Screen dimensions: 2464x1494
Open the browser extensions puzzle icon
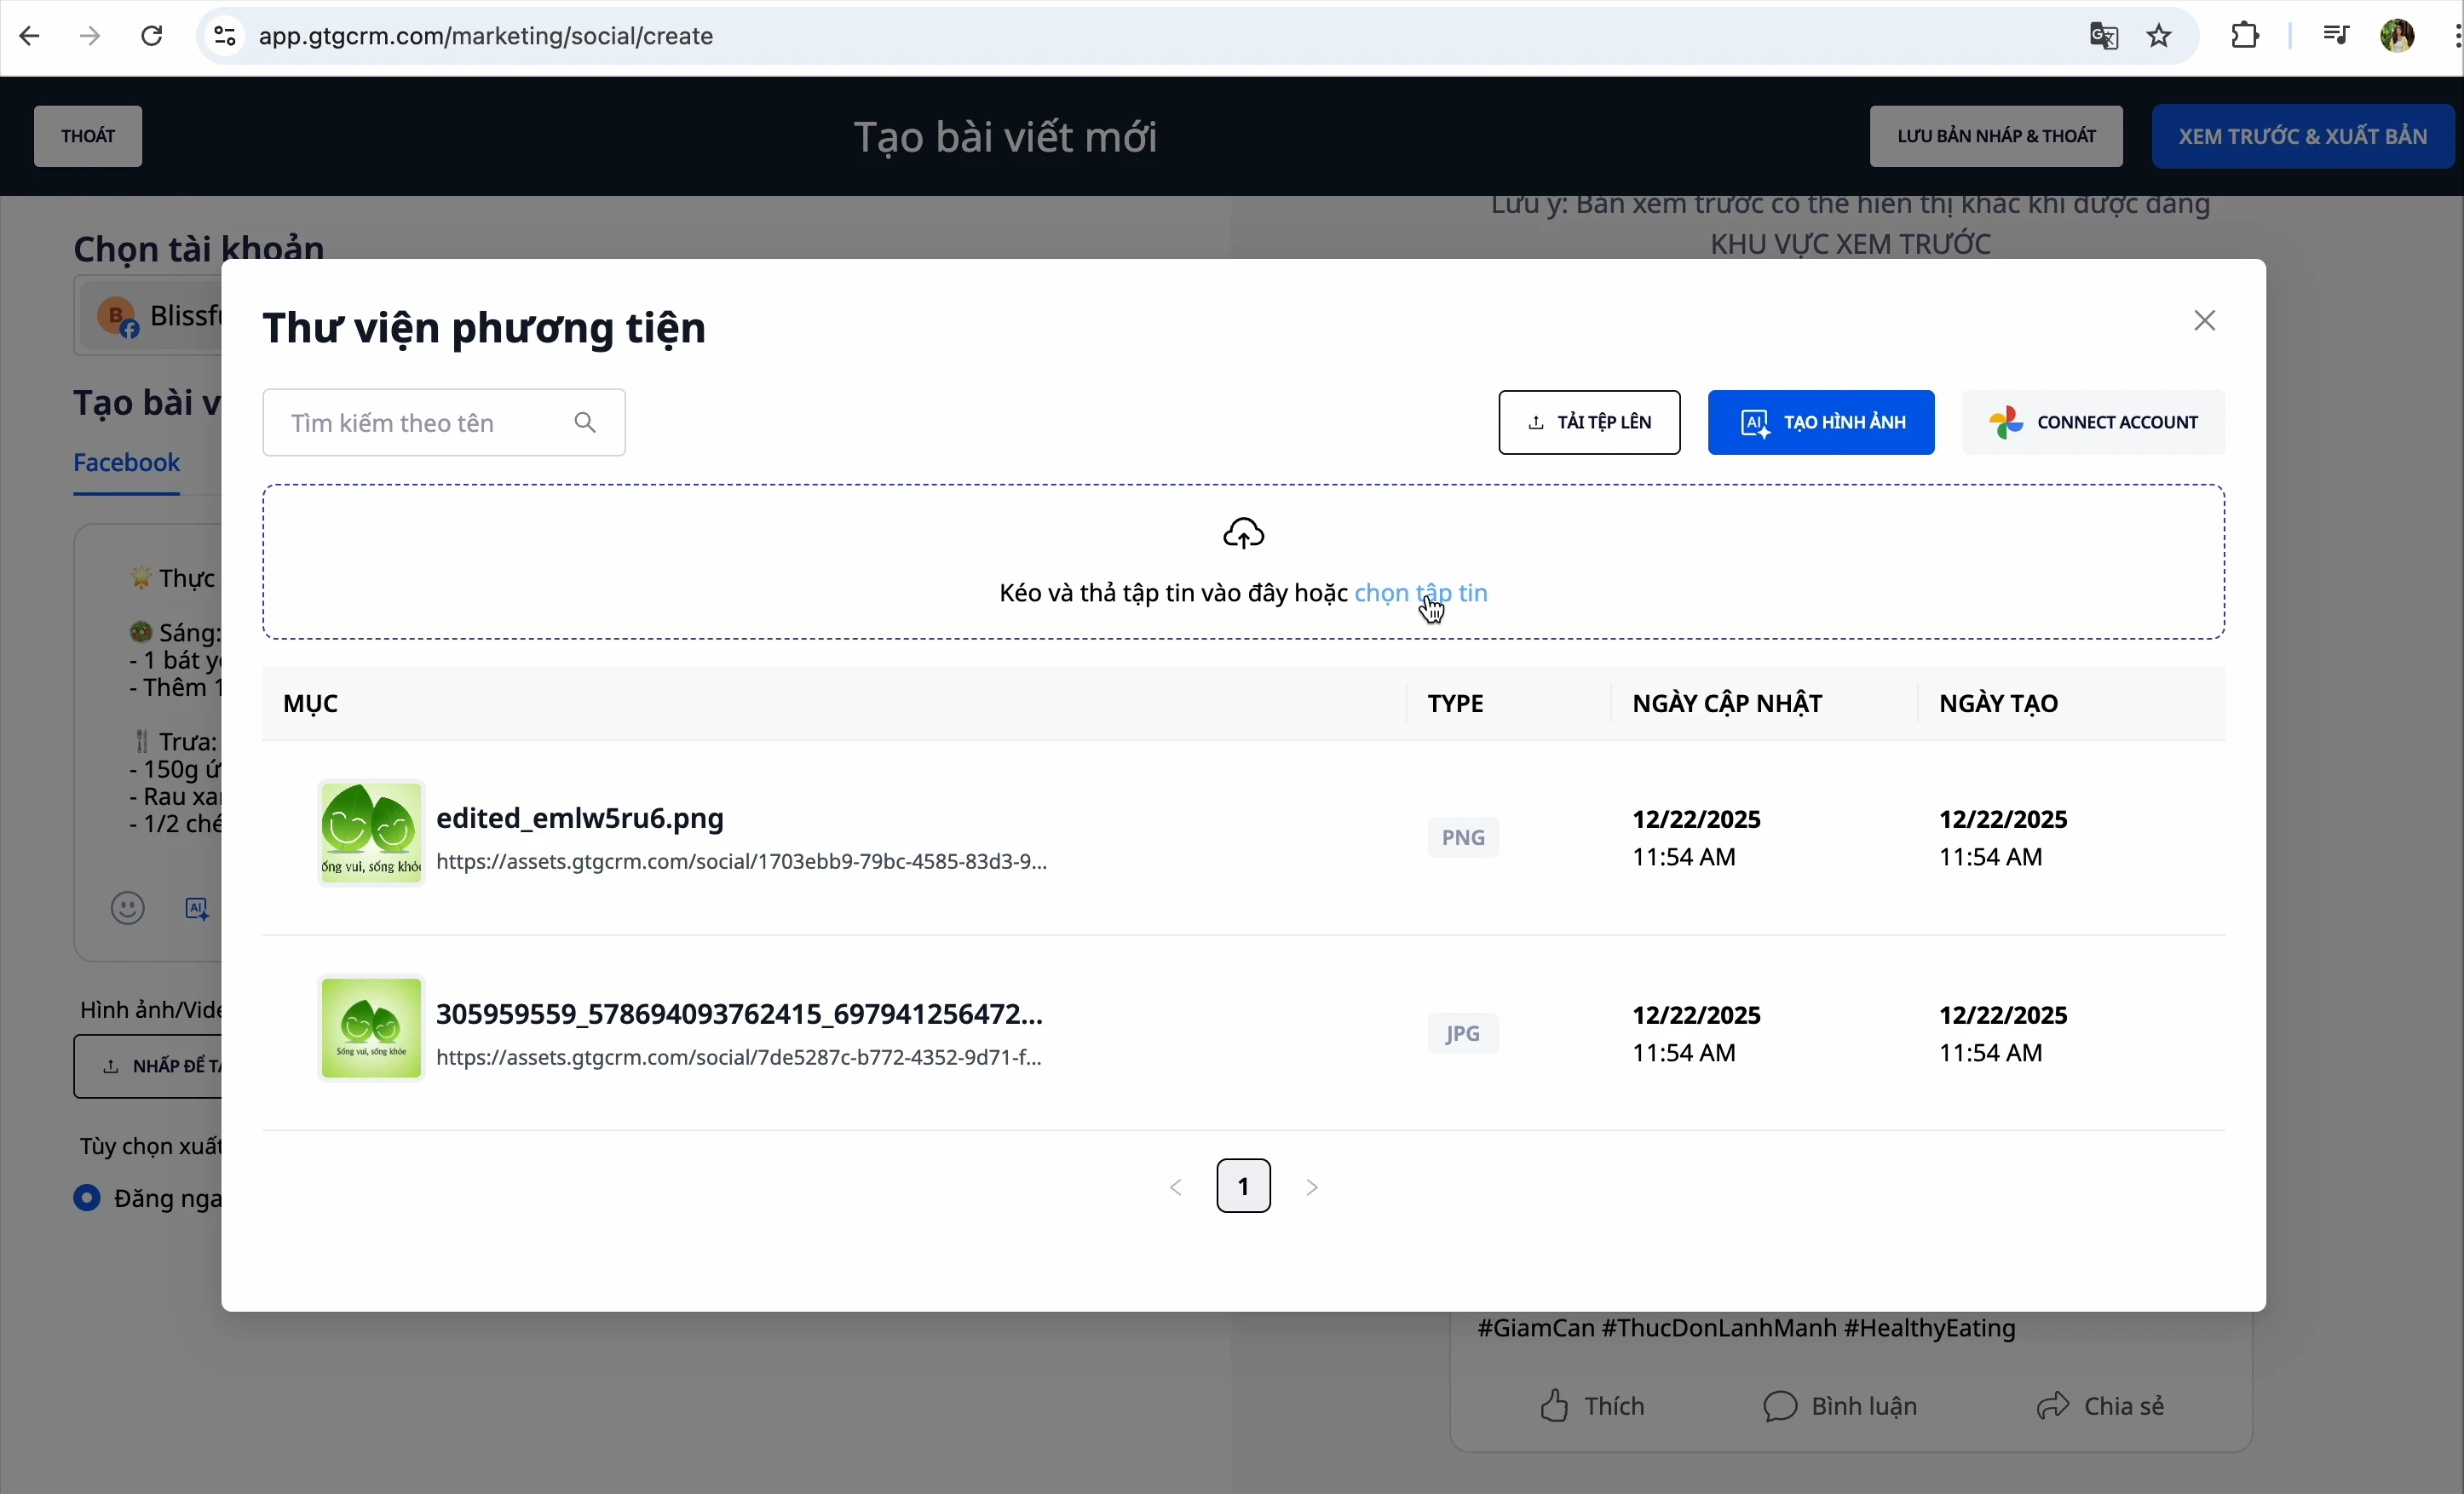click(x=2245, y=37)
